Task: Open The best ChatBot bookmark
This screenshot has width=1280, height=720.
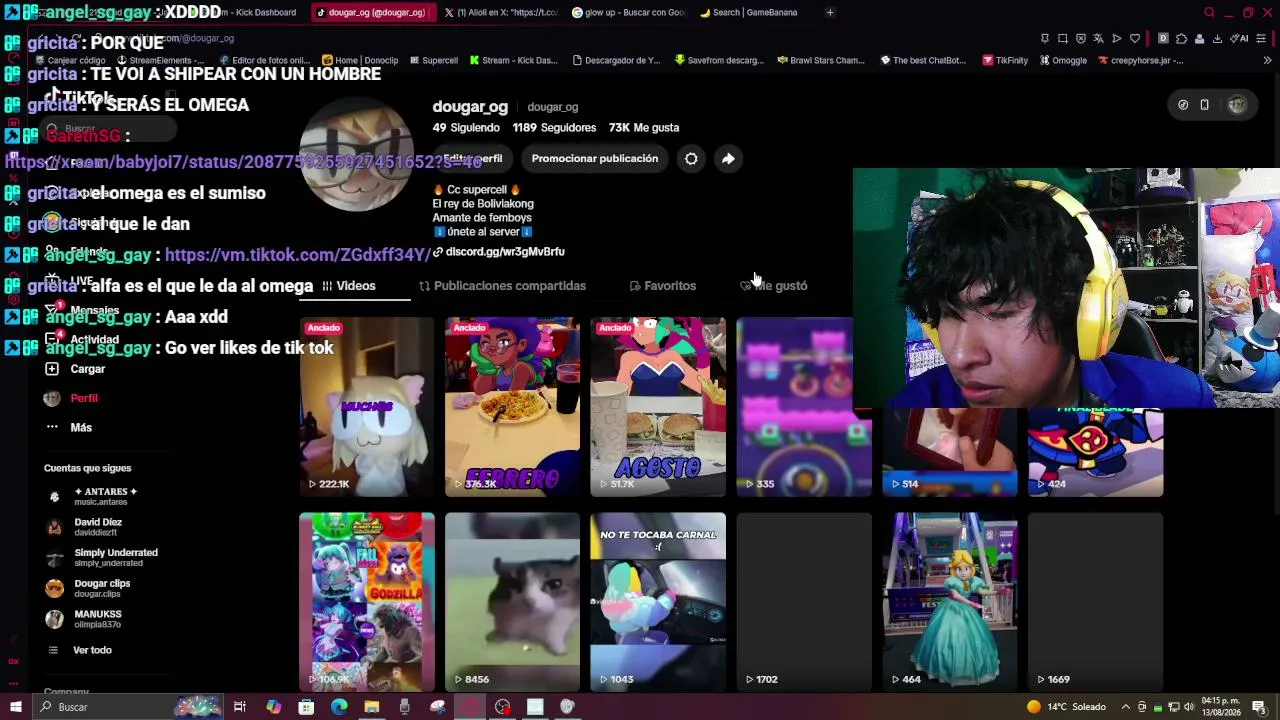Action: 923,60
